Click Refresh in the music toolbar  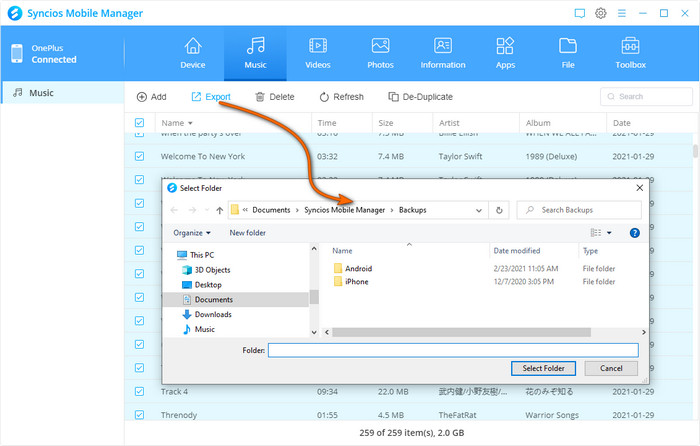tap(342, 97)
